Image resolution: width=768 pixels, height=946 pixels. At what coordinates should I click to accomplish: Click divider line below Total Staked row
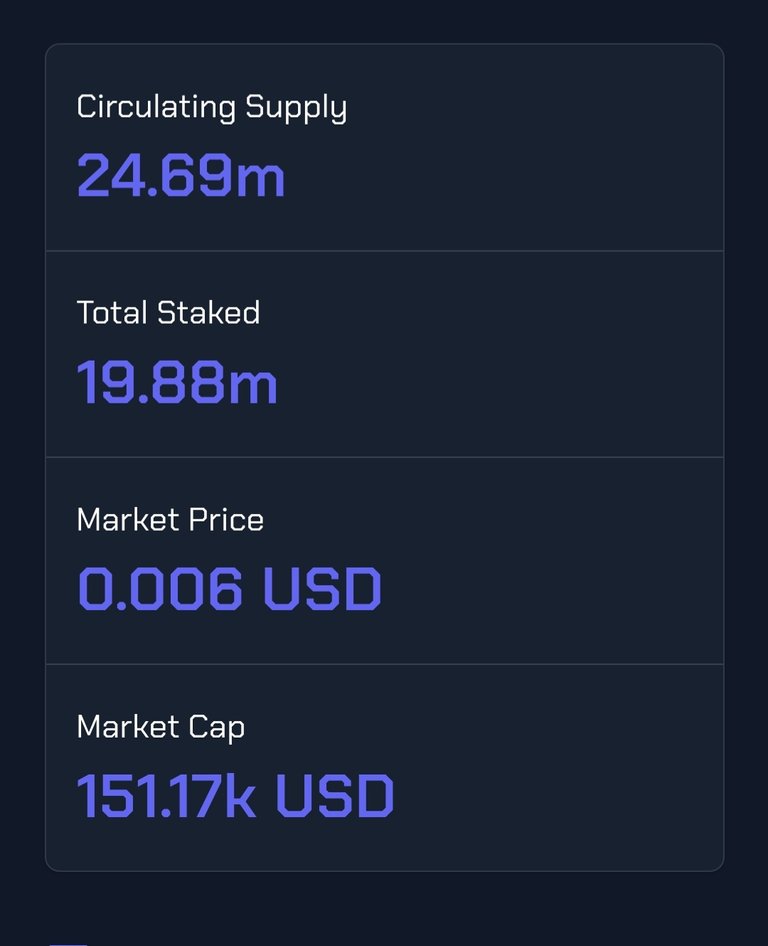(x=384, y=457)
